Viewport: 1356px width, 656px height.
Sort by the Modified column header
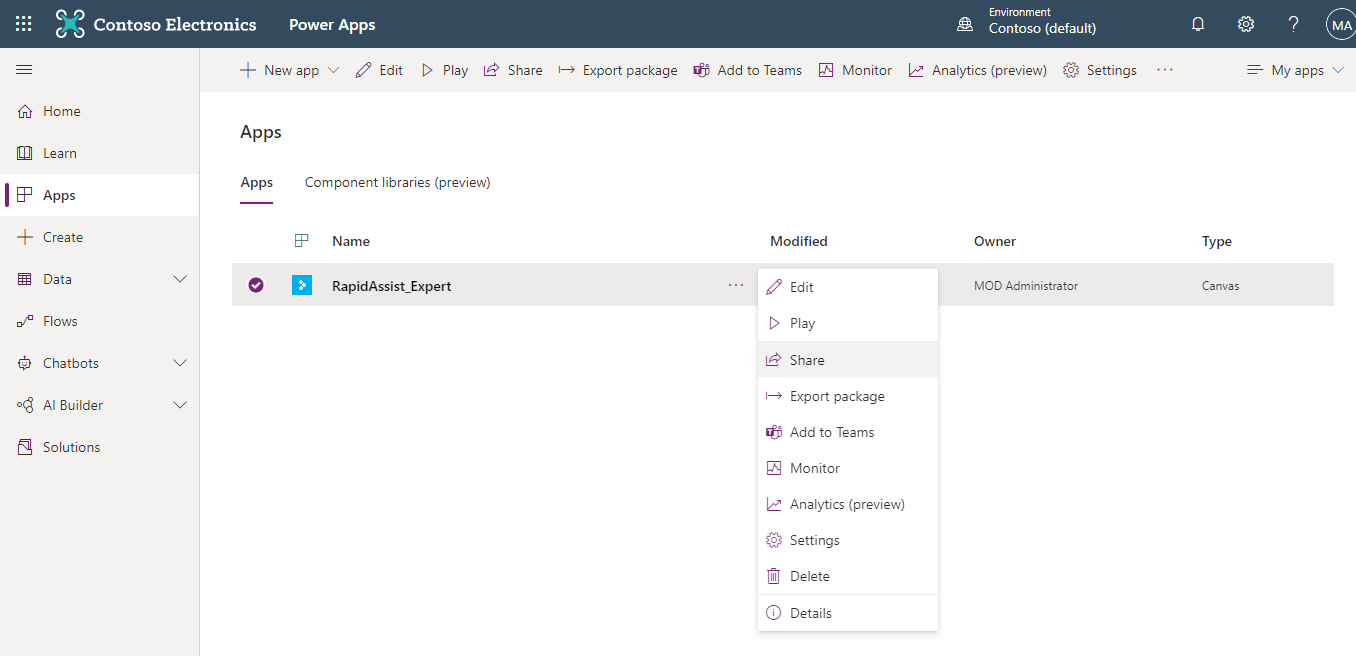799,241
